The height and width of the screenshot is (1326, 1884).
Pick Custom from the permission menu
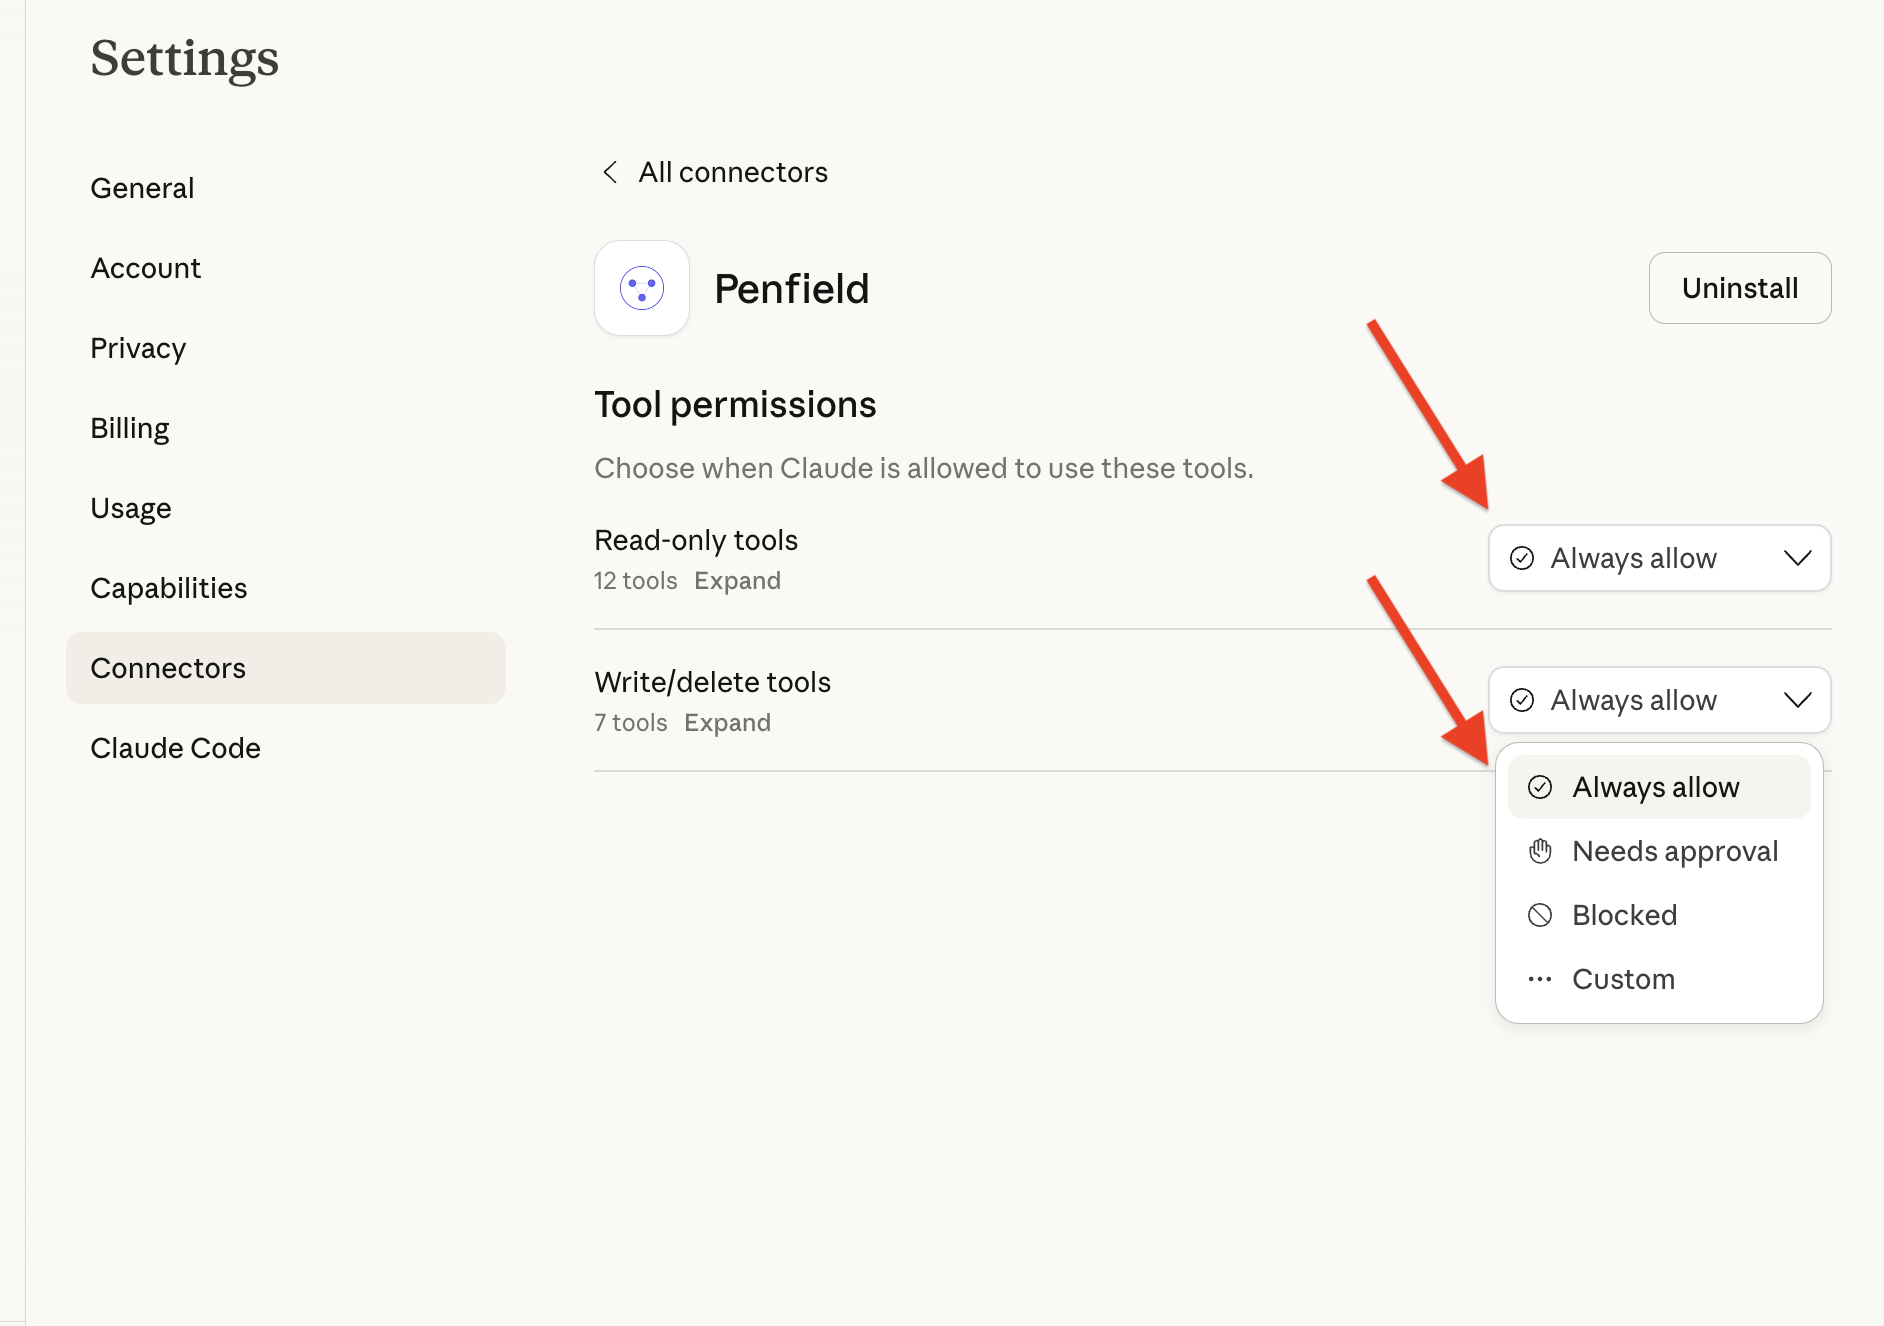pyautogui.click(x=1659, y=979)
